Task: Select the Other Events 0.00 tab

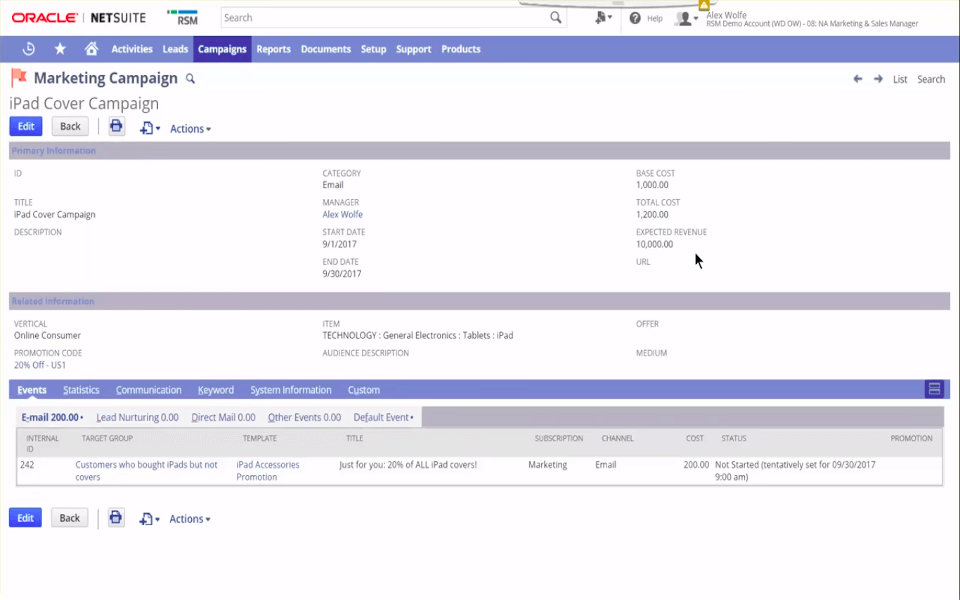Action: coord(304,417)
